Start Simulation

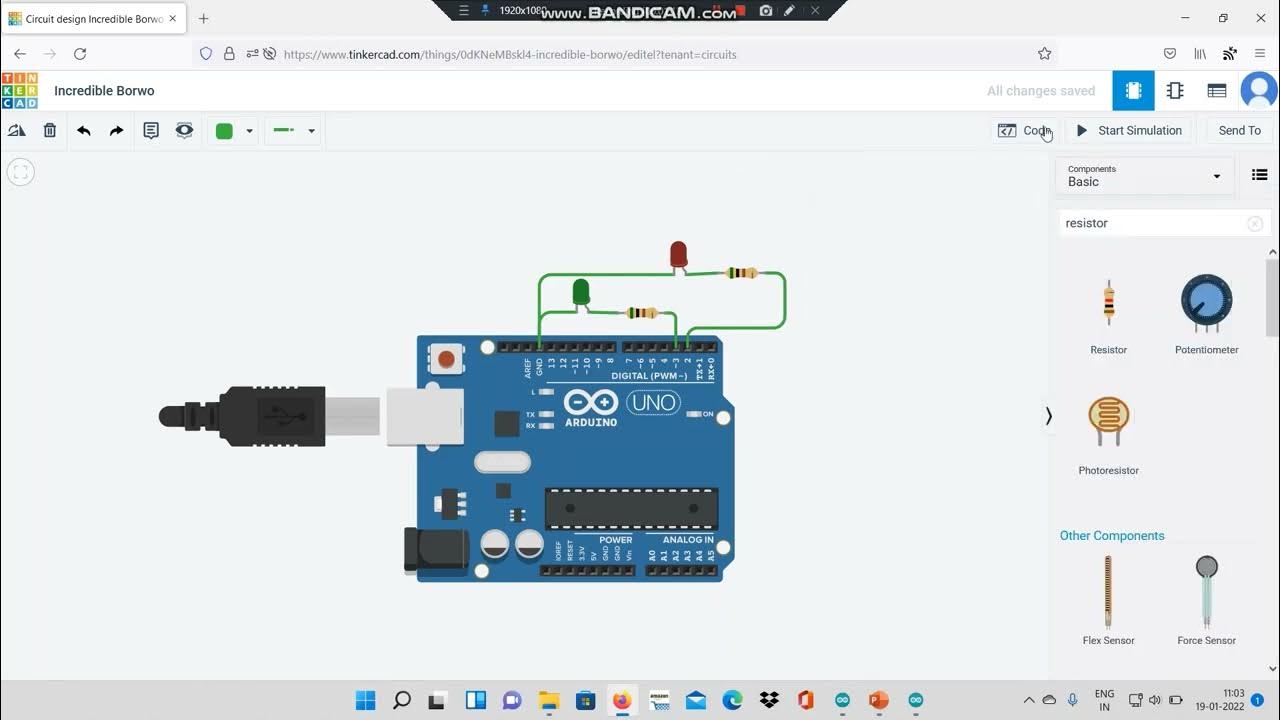click(1129, 131)
